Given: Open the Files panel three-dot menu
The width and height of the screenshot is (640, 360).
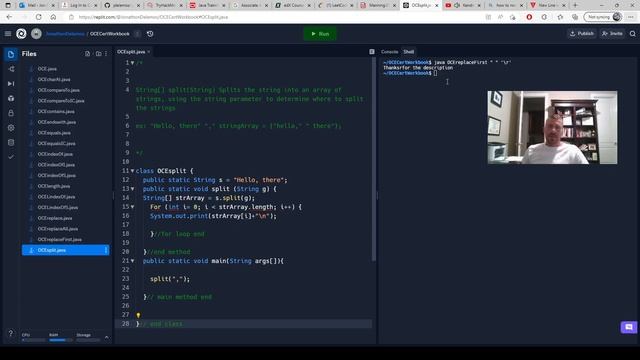Looking at the screenshot, I should click(x=106, y=54).
